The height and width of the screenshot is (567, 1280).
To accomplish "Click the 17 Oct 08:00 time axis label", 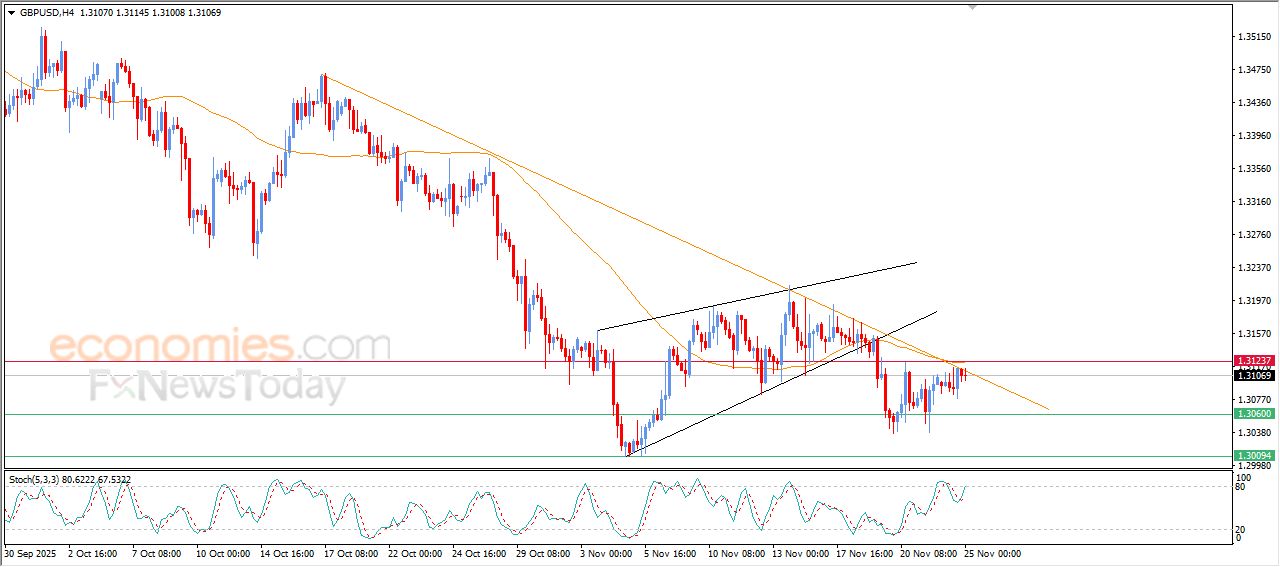I will [350, 552].
